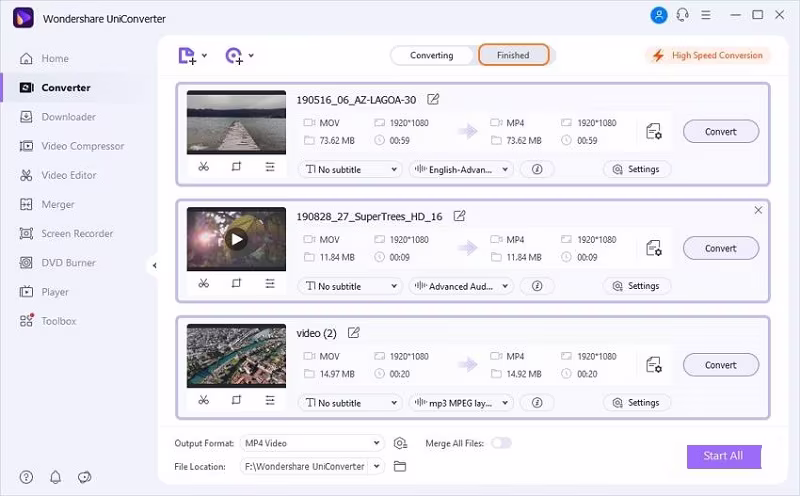This screenshot has width=800, height=496.
Task: Convert the SuperTrees video
Action: click(721, 249)
